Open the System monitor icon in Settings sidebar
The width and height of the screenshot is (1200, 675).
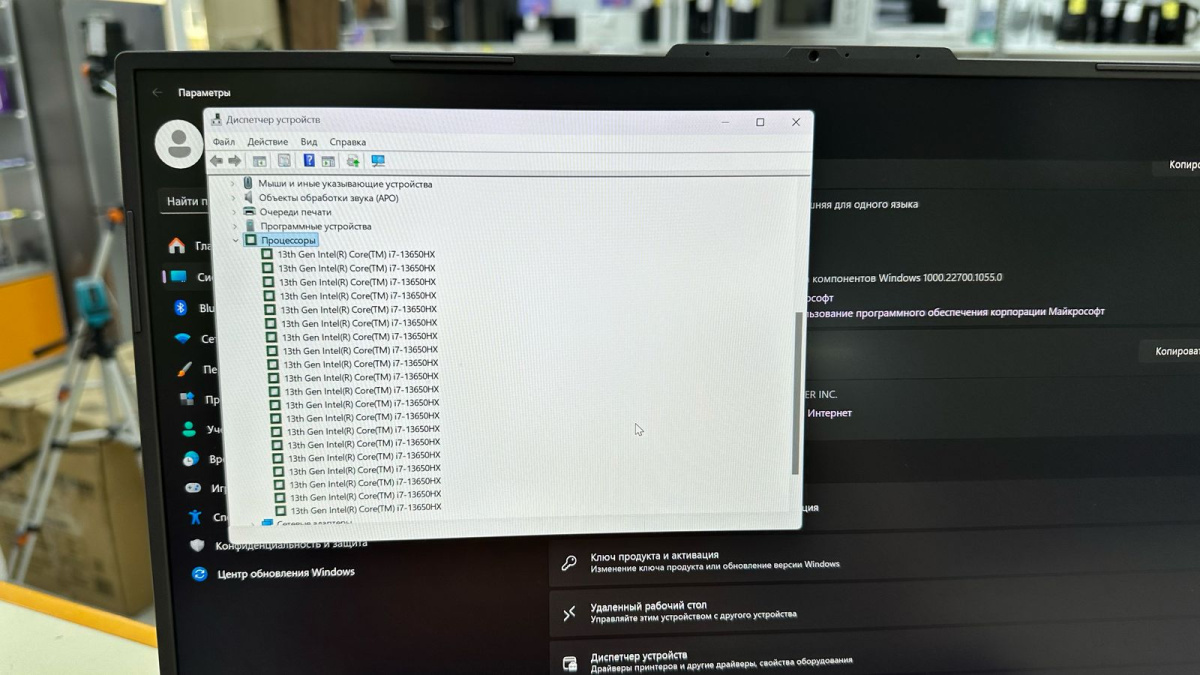coord(178,277)
